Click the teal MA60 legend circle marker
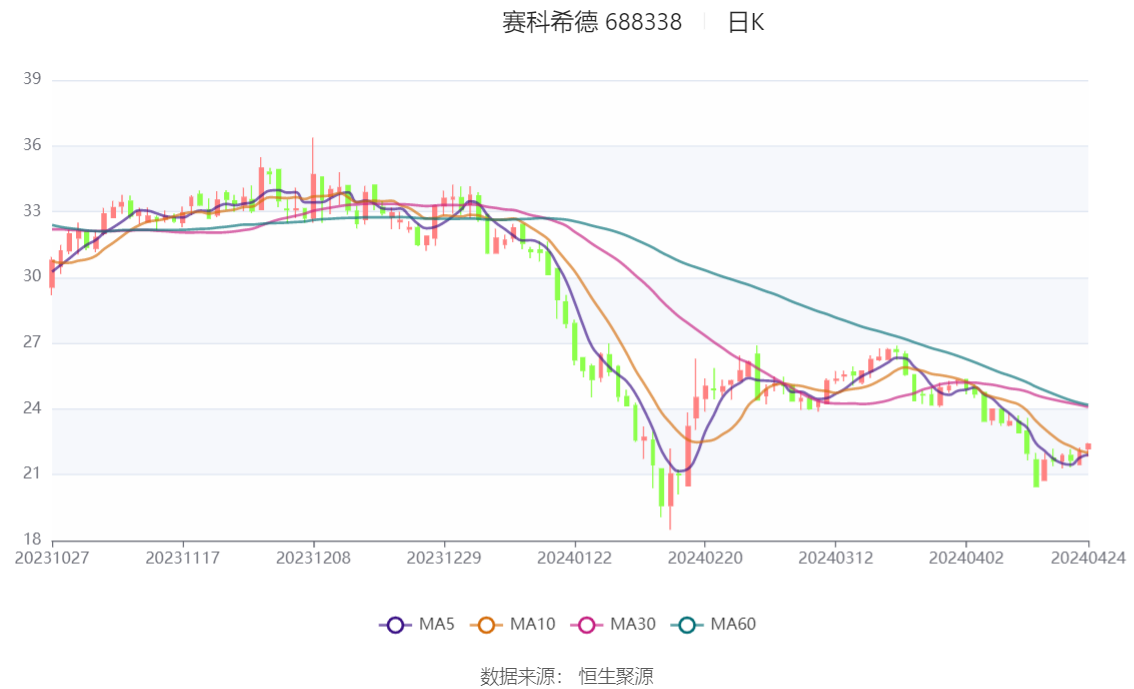This screenshot has height=689, width=1134. (x=687, y=625)
